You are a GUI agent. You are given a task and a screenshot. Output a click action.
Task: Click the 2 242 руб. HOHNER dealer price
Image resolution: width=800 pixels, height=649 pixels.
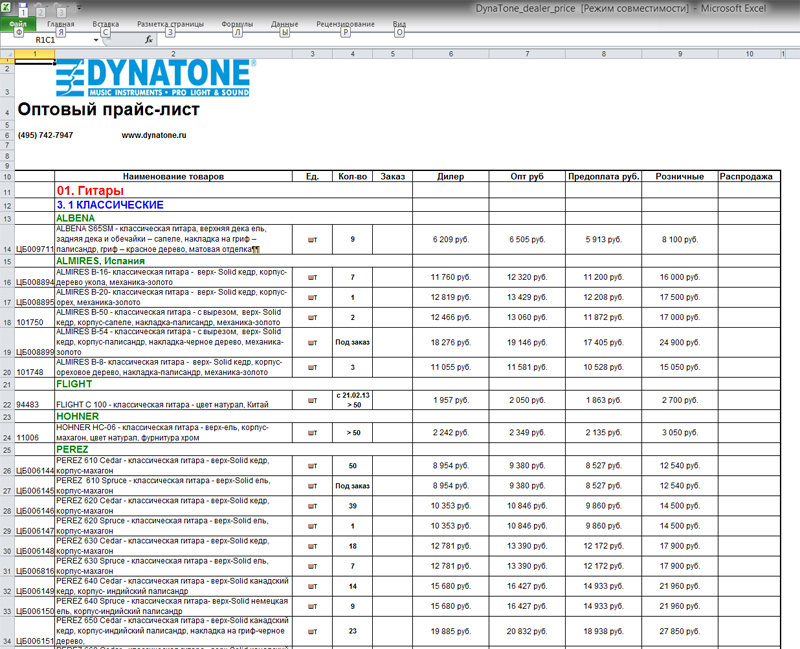[451, 433]
